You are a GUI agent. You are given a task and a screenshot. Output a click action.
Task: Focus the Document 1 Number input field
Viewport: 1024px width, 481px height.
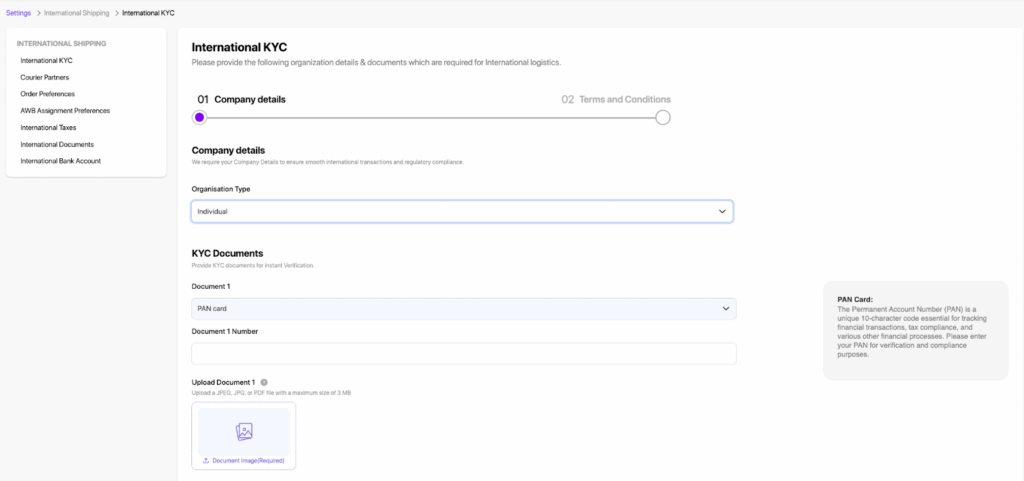tap(463, 354)
